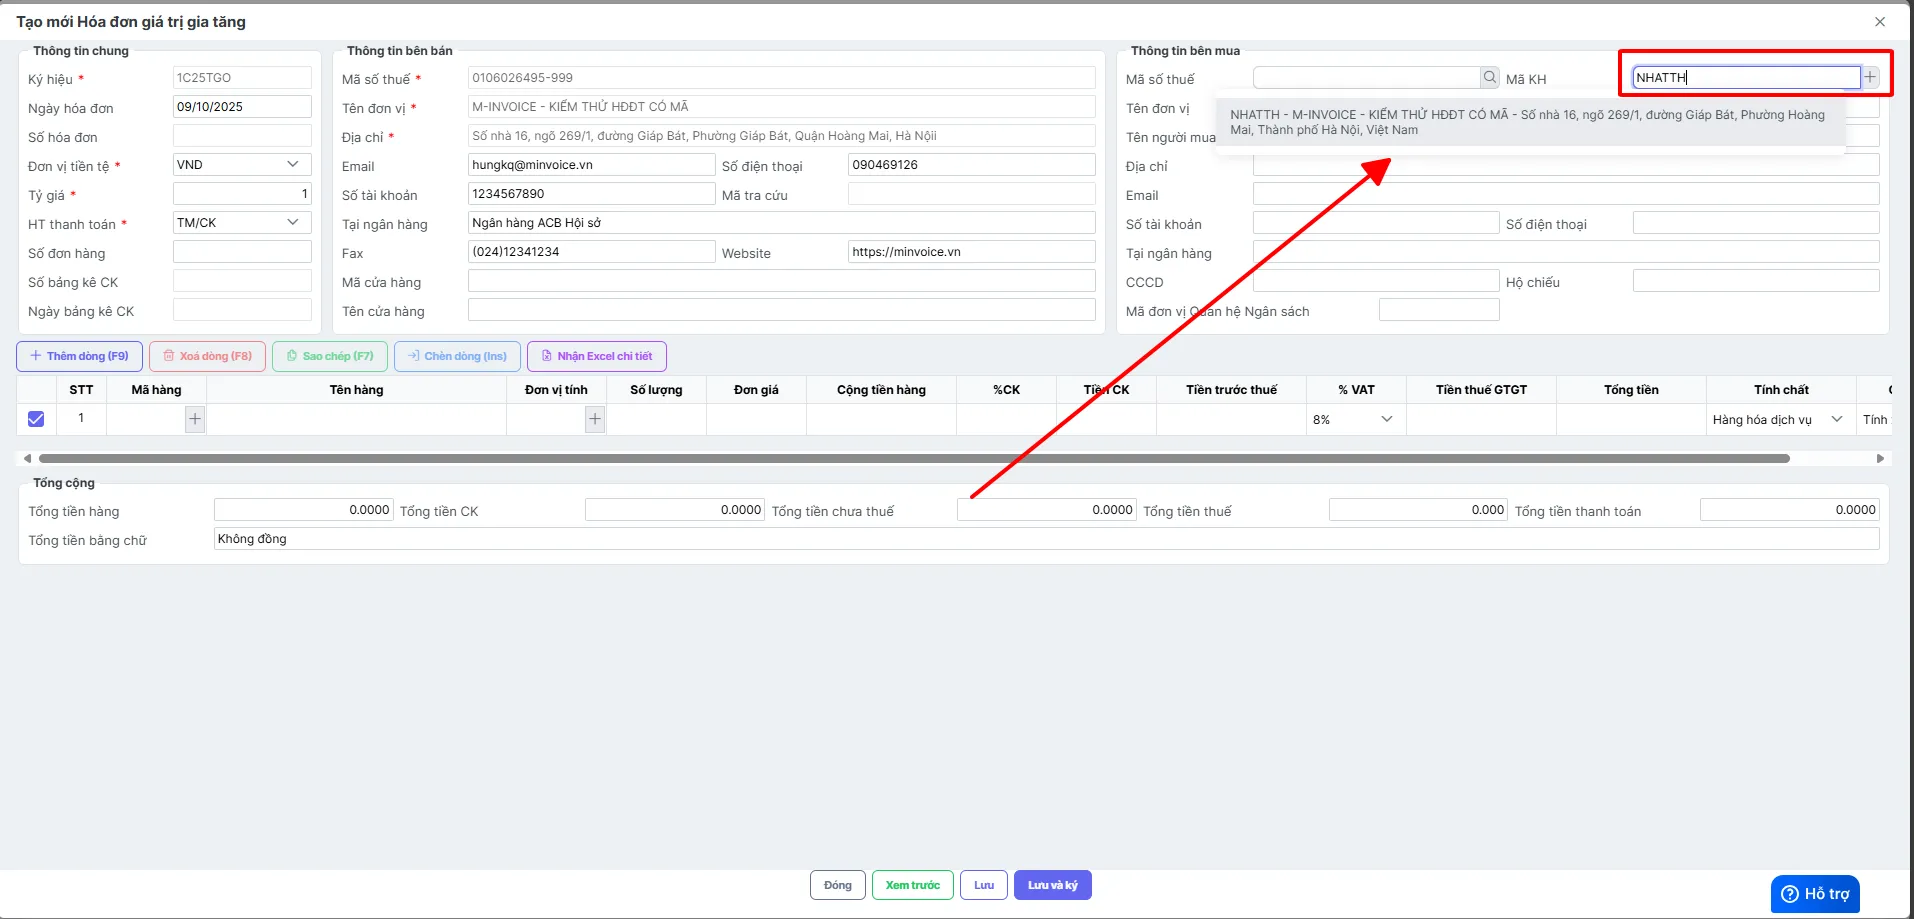Open the Đơn vị tiền tệ VND dropdown
Screen dimensions: 1914x919
tap(242, 165)
